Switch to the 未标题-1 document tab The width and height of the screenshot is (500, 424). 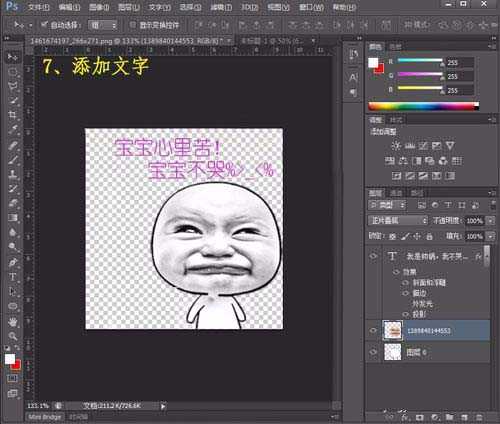276,41
